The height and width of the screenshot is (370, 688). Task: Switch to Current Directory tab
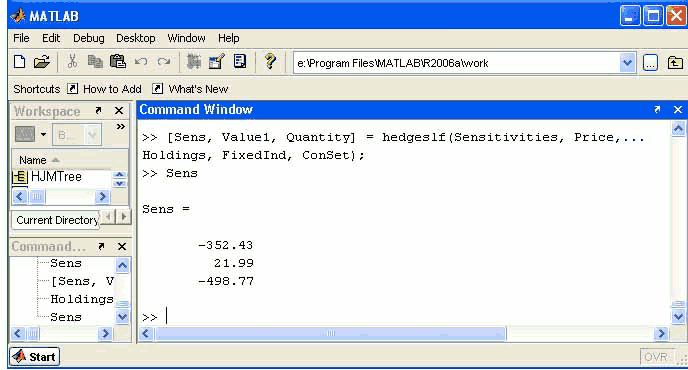tap(57, 220)
